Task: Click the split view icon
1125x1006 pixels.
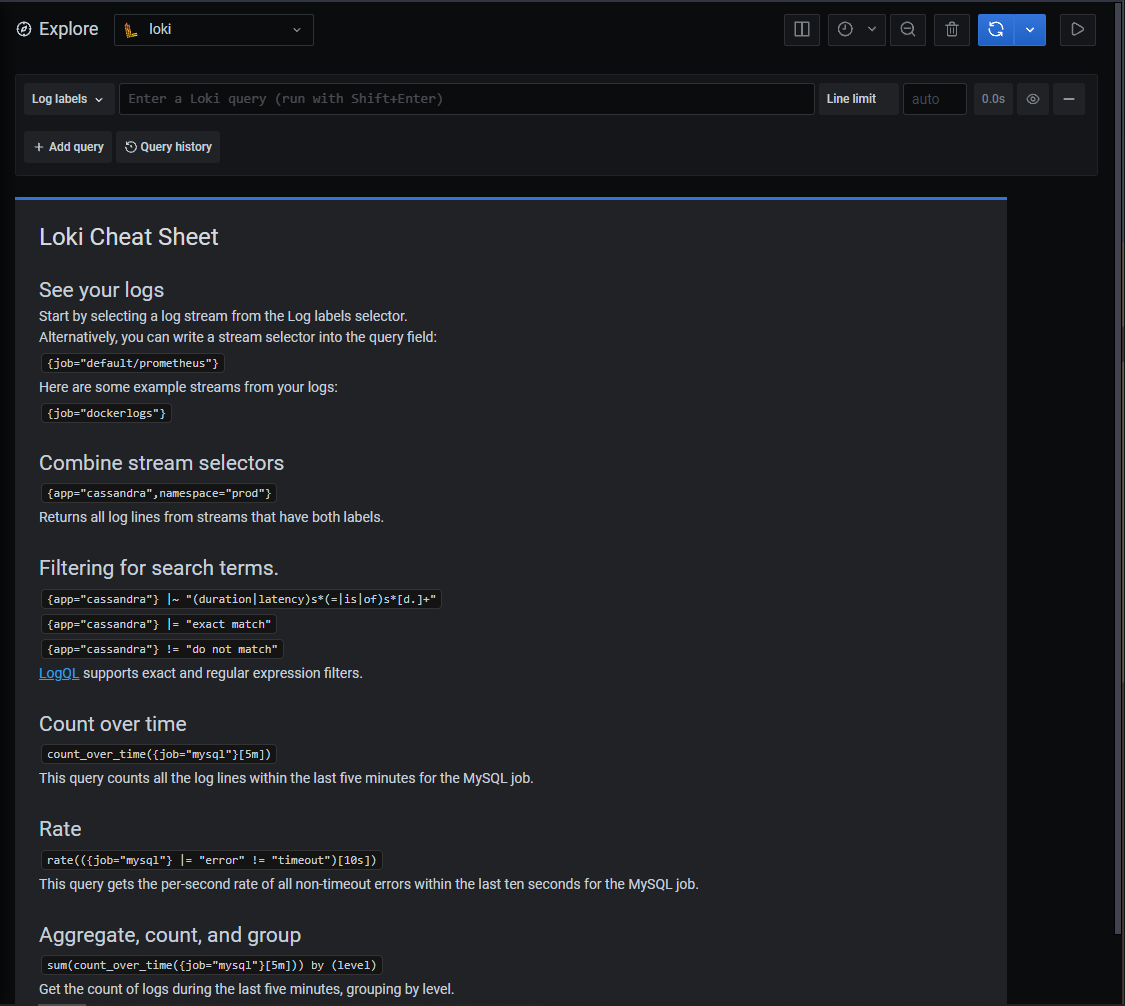Action: (x=801, y=29)
